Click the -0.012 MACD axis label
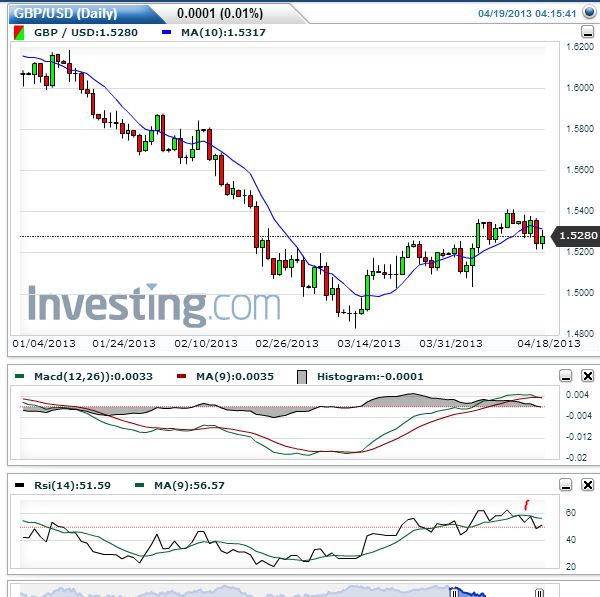The image size is (600, 597). 579,437
